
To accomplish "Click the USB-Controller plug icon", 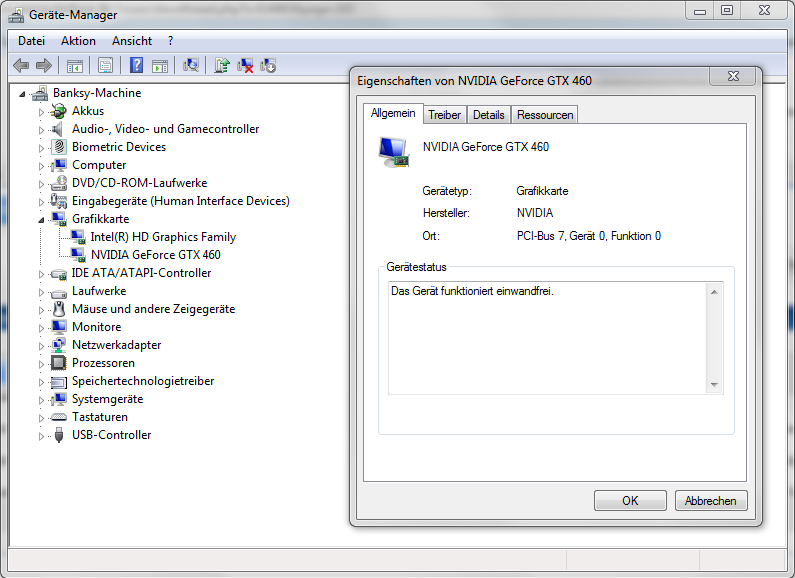I will click(x=59, y=435).
